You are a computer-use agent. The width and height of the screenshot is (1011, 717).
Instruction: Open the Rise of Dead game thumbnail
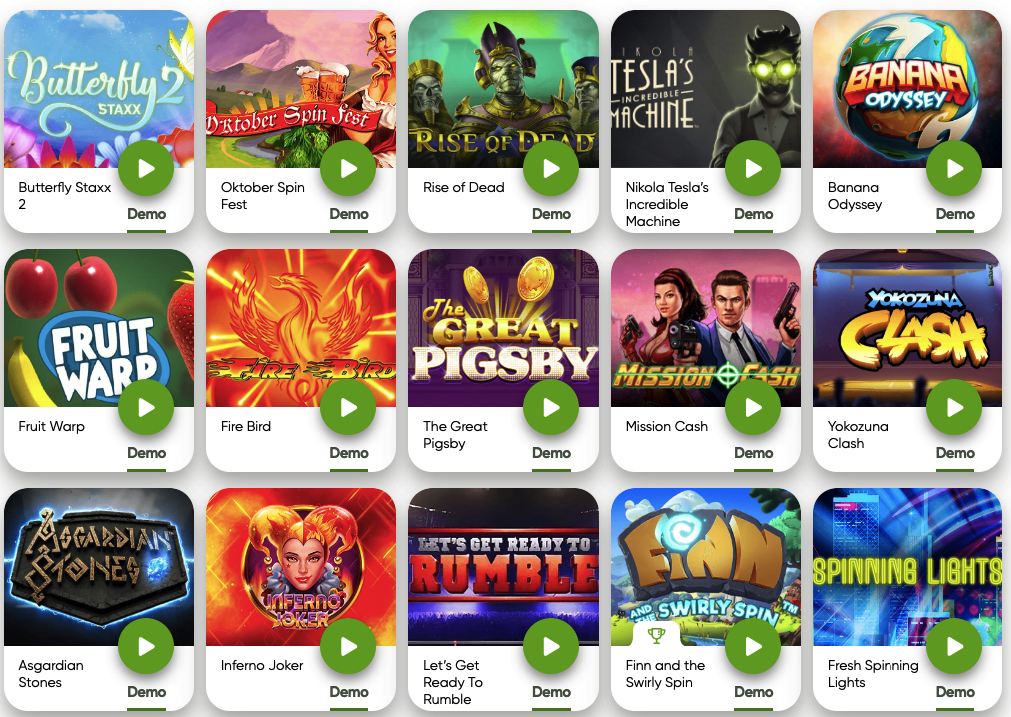tap(504, 89)
